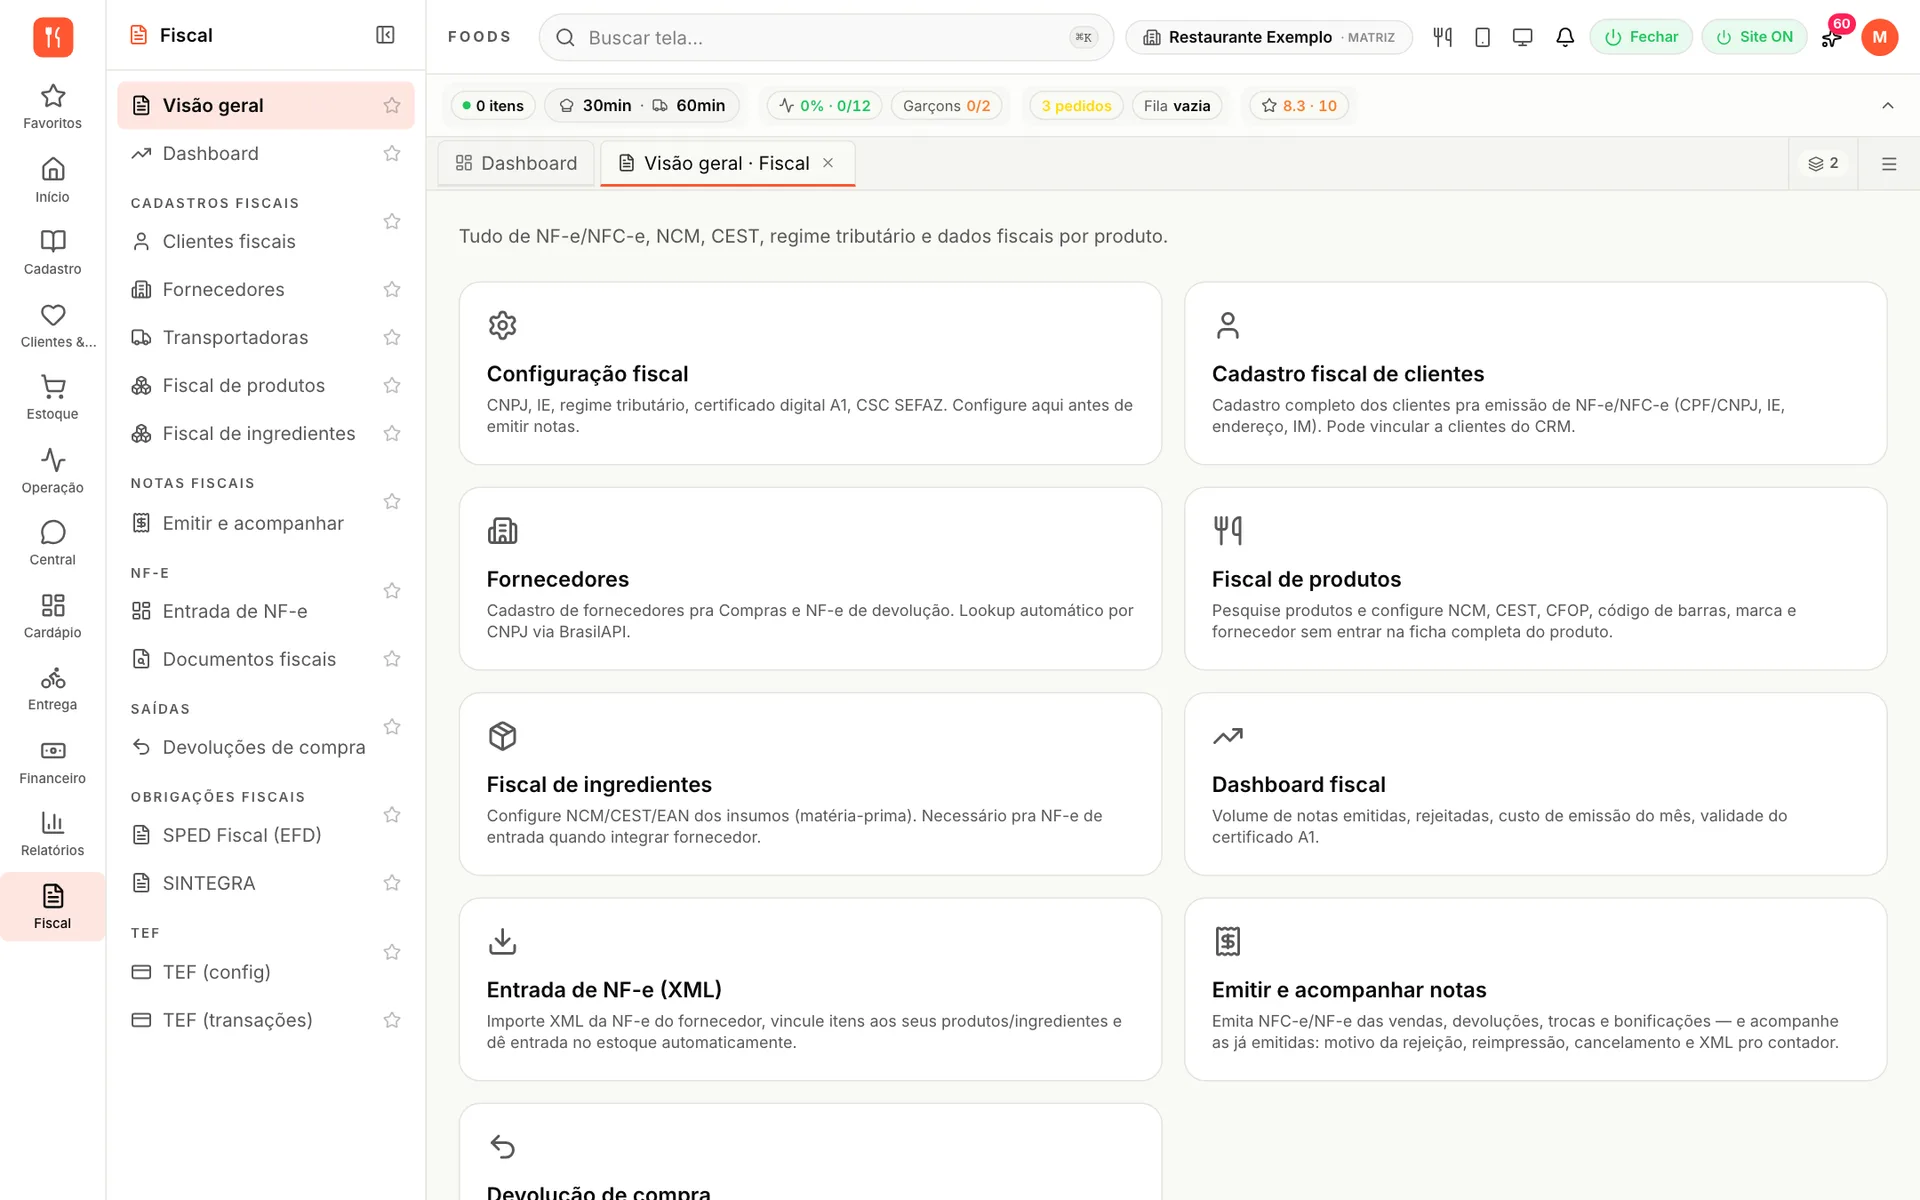Click the 0 itens status pill
This screenshot has height=1200, width=1920.
point(493,105)
